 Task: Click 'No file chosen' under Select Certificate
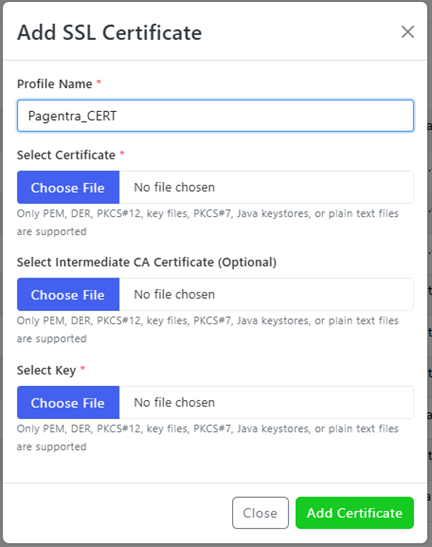(x=174, y=187)
